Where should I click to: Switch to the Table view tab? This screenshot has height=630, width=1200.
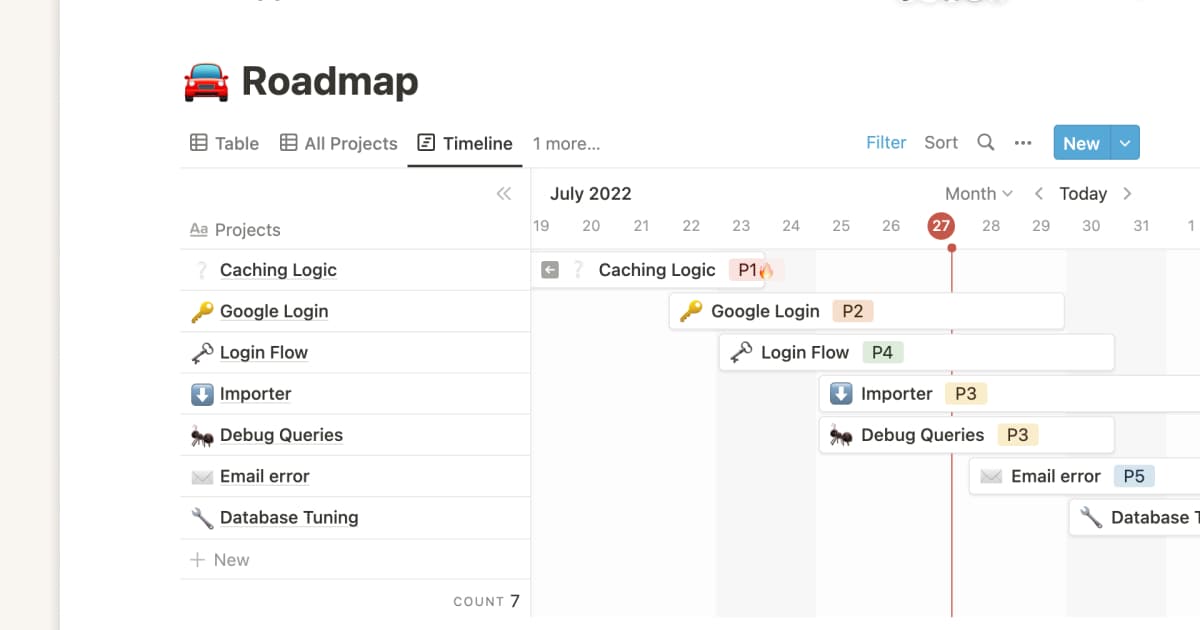[223, 143]
